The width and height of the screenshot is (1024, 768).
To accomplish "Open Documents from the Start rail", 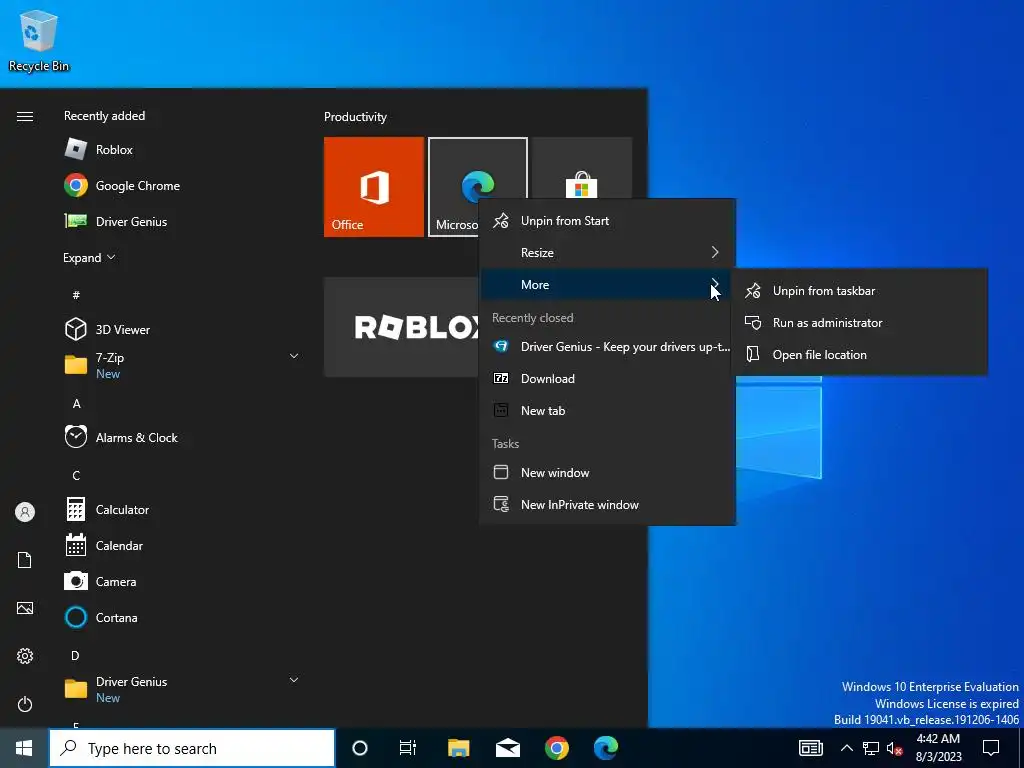I will click(x=25, y=560).
